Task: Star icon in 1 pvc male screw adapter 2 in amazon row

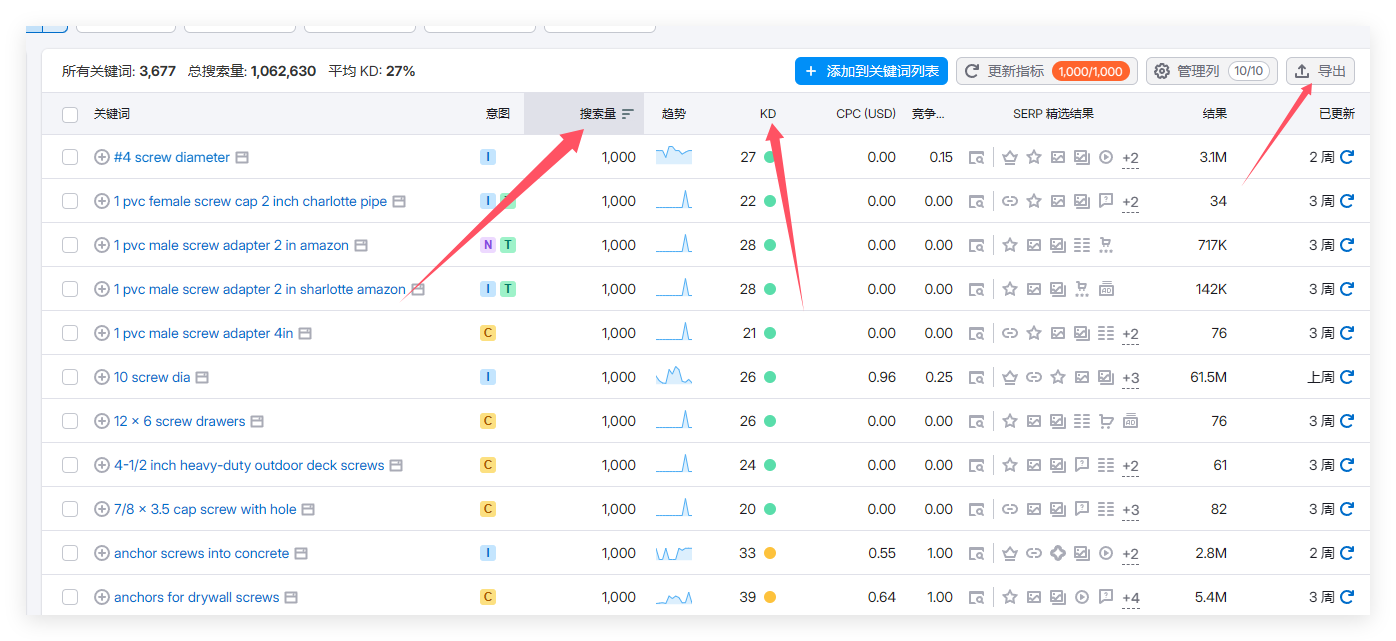Action: tap(1010, 245)
